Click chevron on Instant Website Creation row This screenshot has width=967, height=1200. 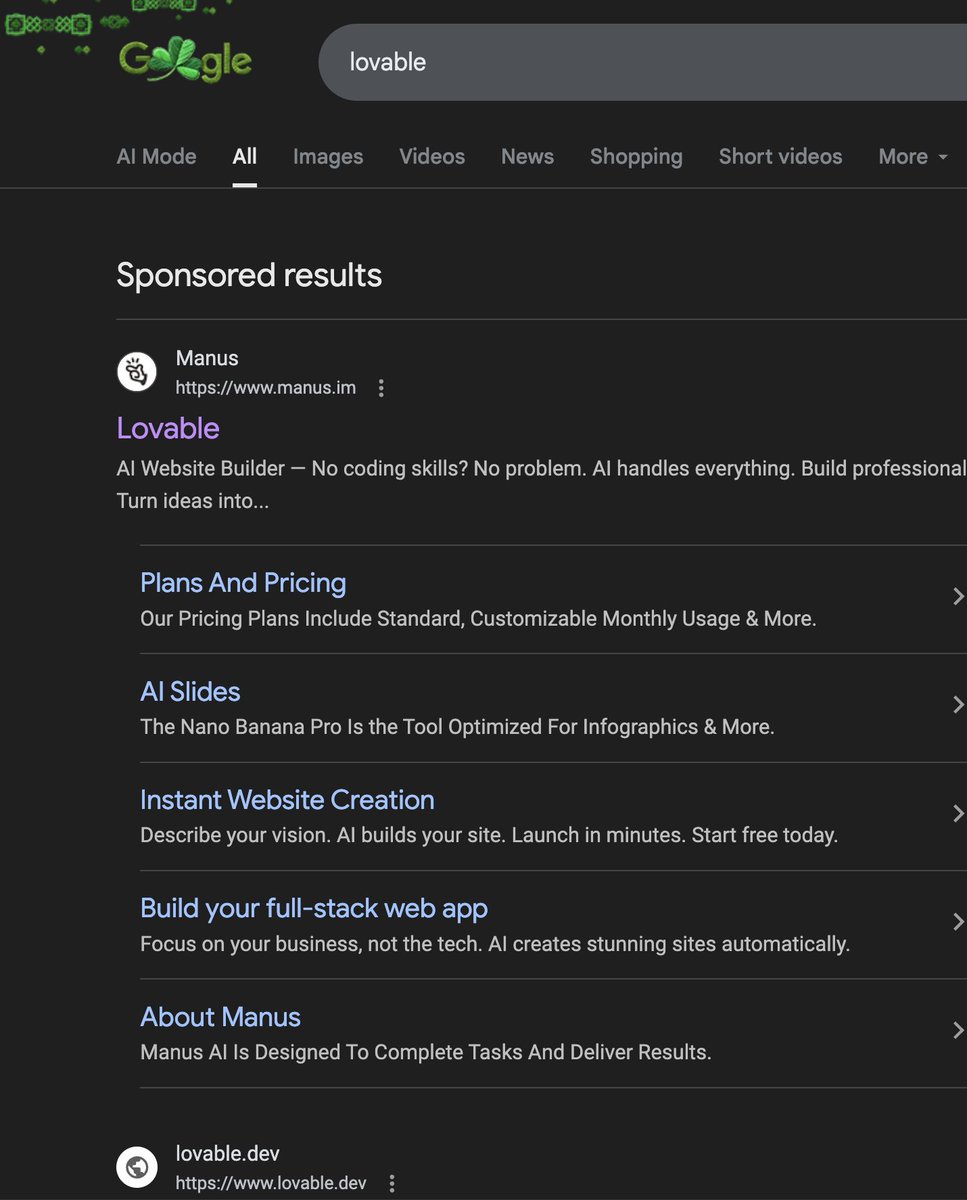(x=957, y=814)
